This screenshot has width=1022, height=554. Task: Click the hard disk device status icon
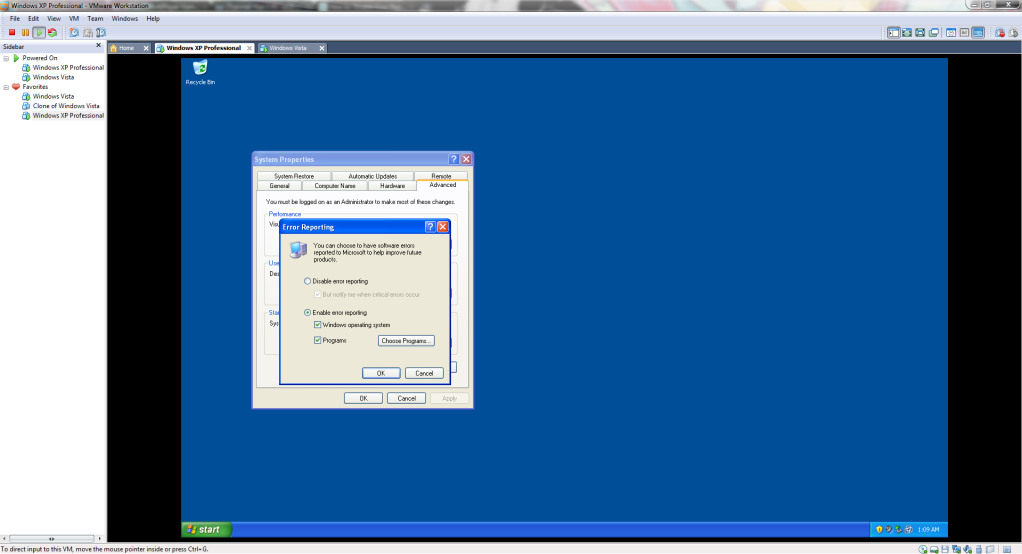point(934,549)
